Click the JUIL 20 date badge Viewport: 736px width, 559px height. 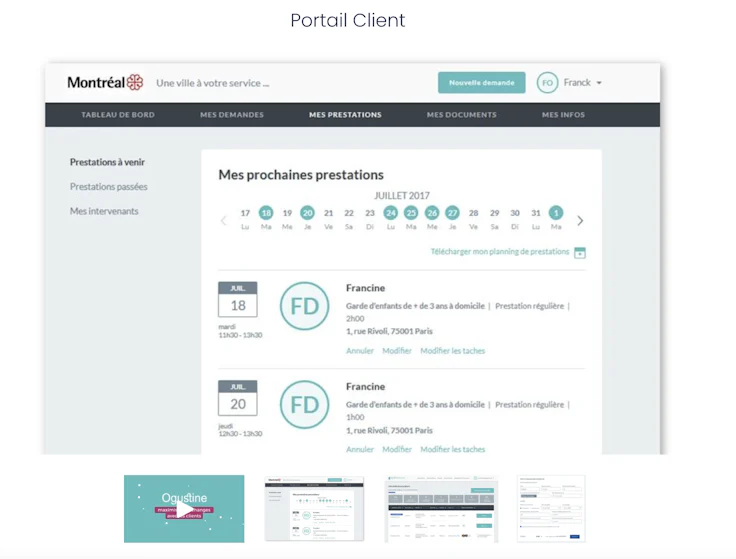[x=238, y=398]
